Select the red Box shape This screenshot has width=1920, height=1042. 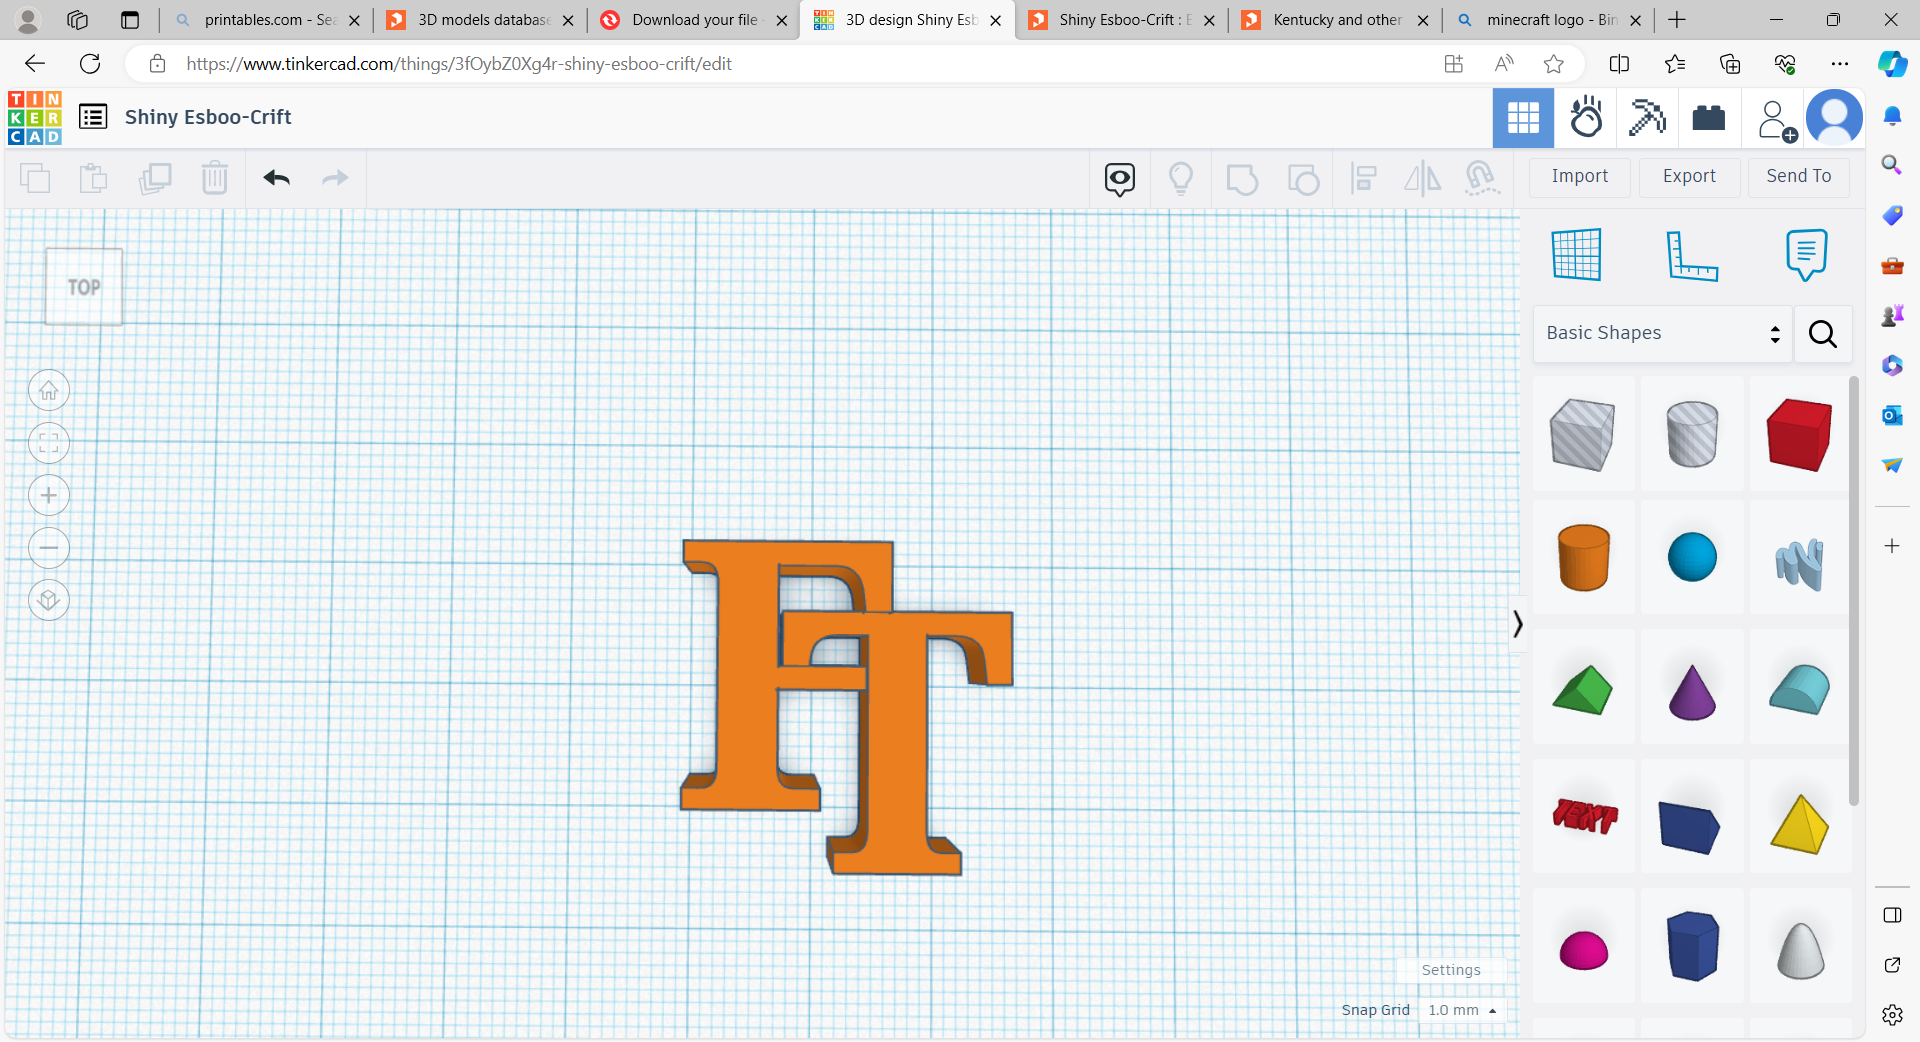pos(1798,434)
